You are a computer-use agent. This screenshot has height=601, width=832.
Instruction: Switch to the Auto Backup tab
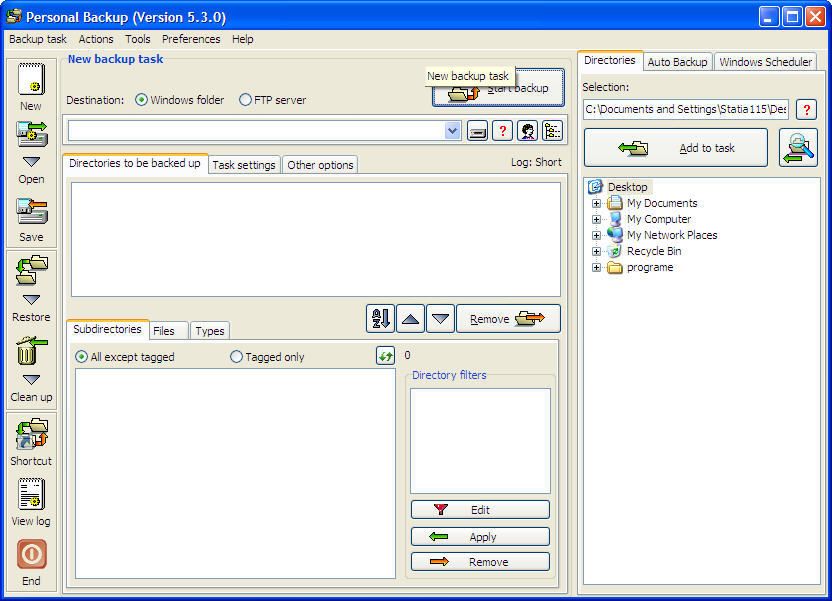click(x=678, y=62)
